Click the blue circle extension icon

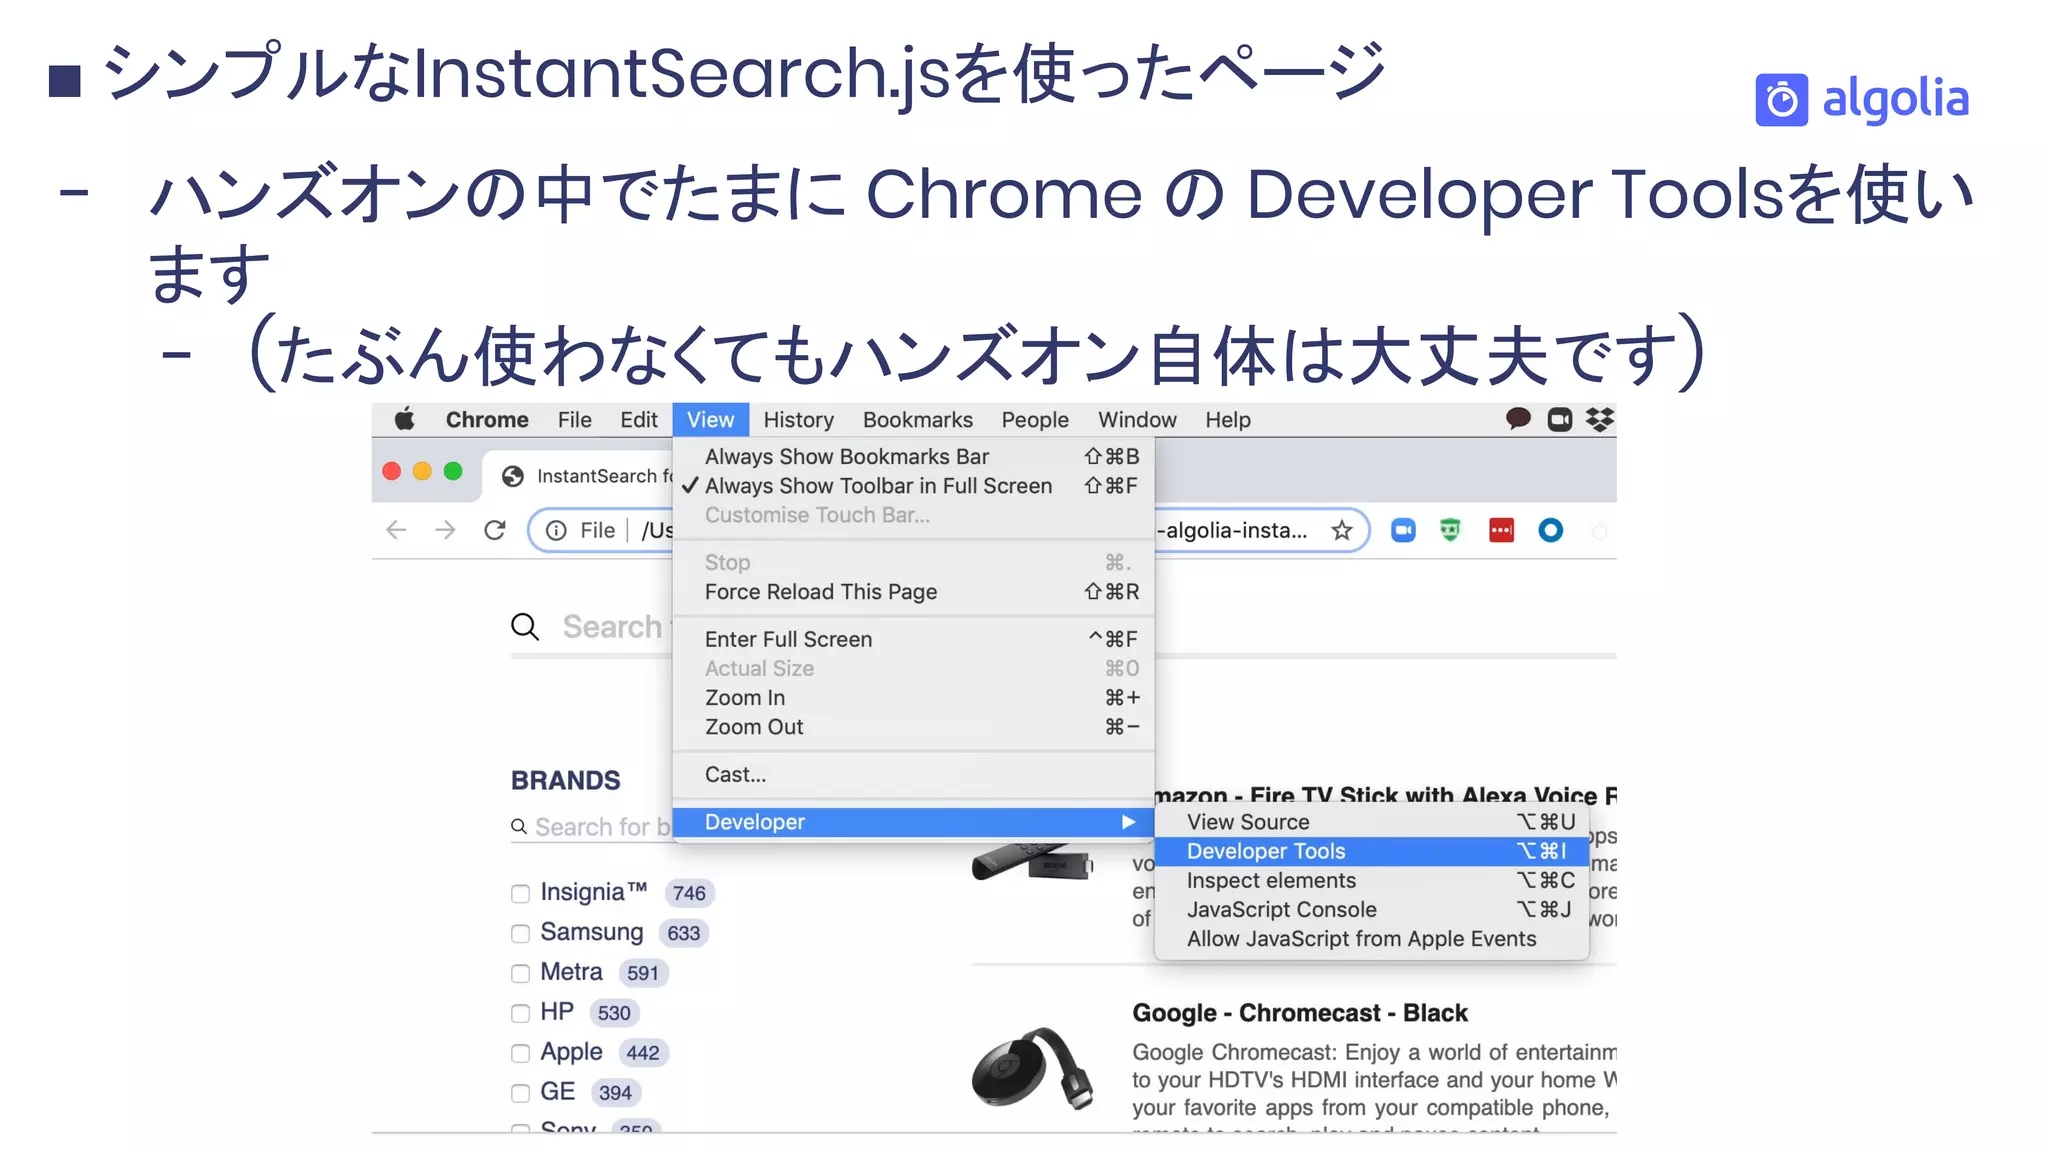tap(1550, 530)
